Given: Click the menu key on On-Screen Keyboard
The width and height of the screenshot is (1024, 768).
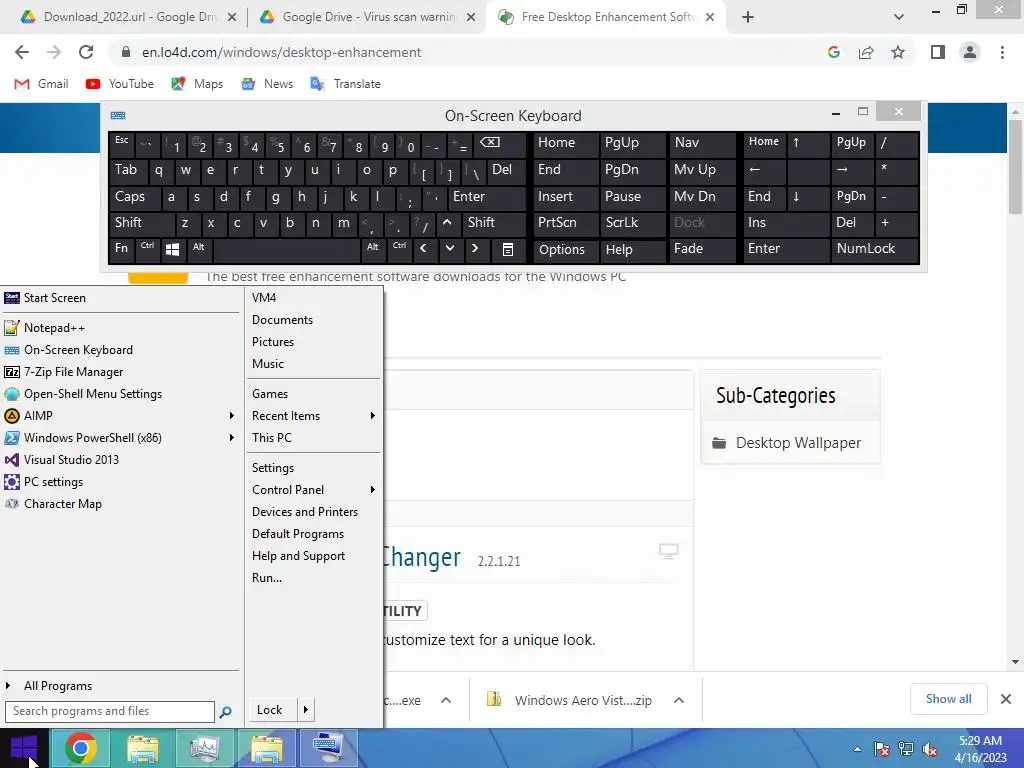Looking at the screenshot, I should [507, 249].
